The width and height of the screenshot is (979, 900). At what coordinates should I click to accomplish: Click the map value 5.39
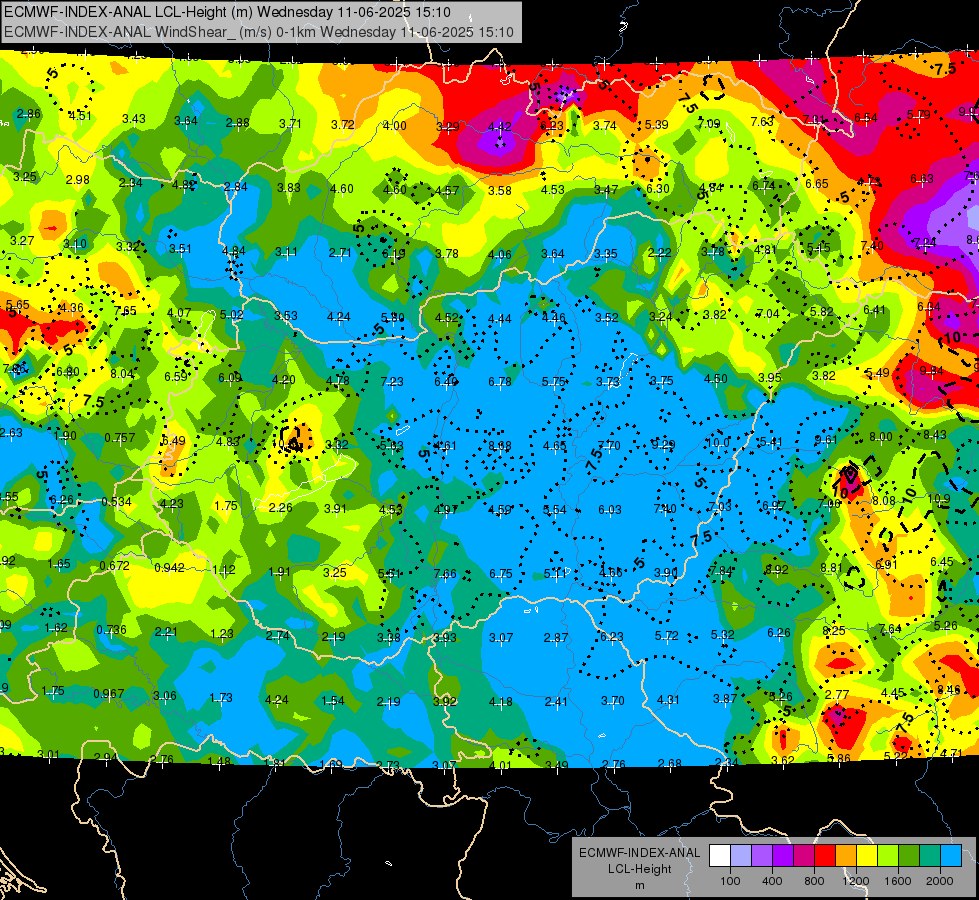pos(656,124)
